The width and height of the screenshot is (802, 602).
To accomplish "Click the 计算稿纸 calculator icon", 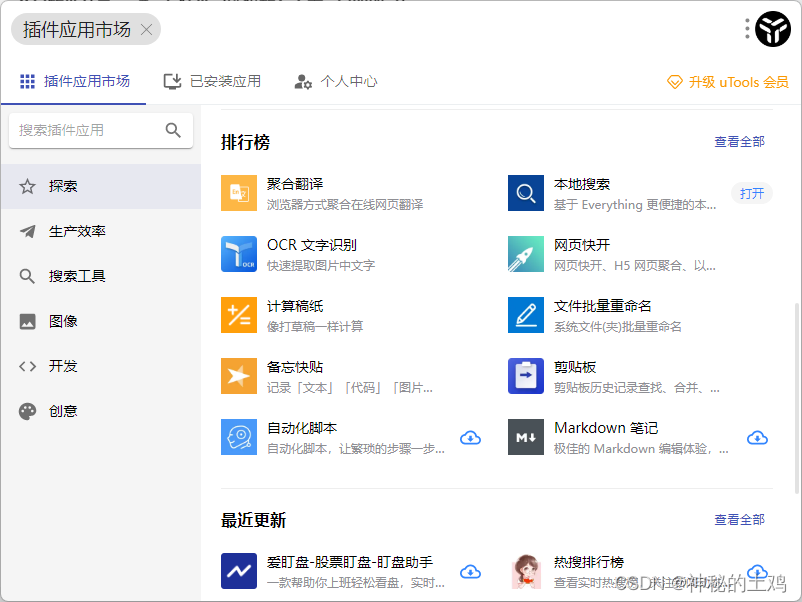I will pos(239,315).
